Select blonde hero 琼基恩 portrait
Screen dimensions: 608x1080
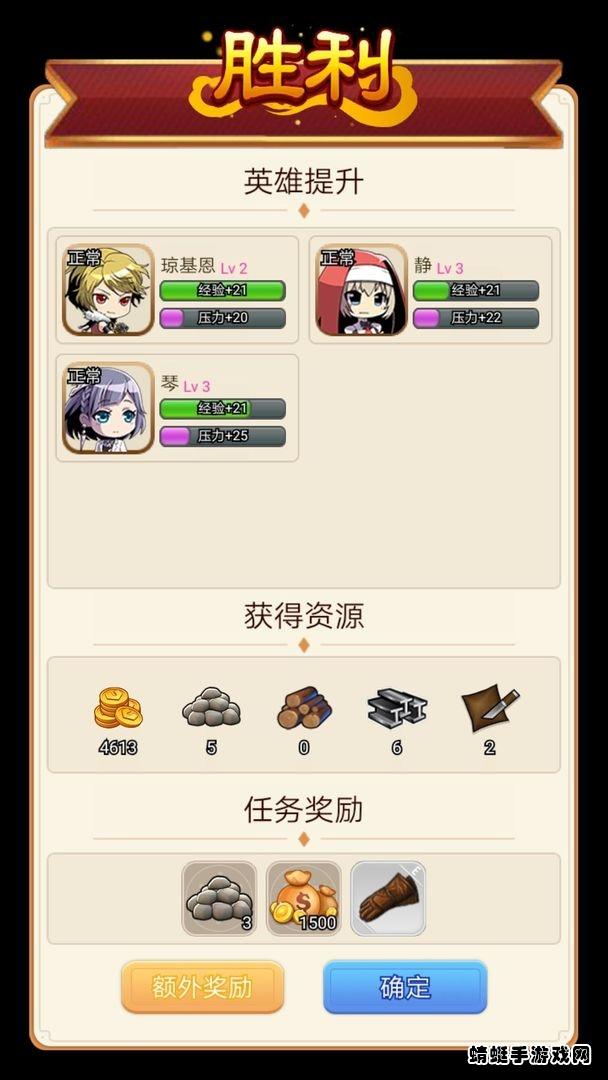[109, 289]
